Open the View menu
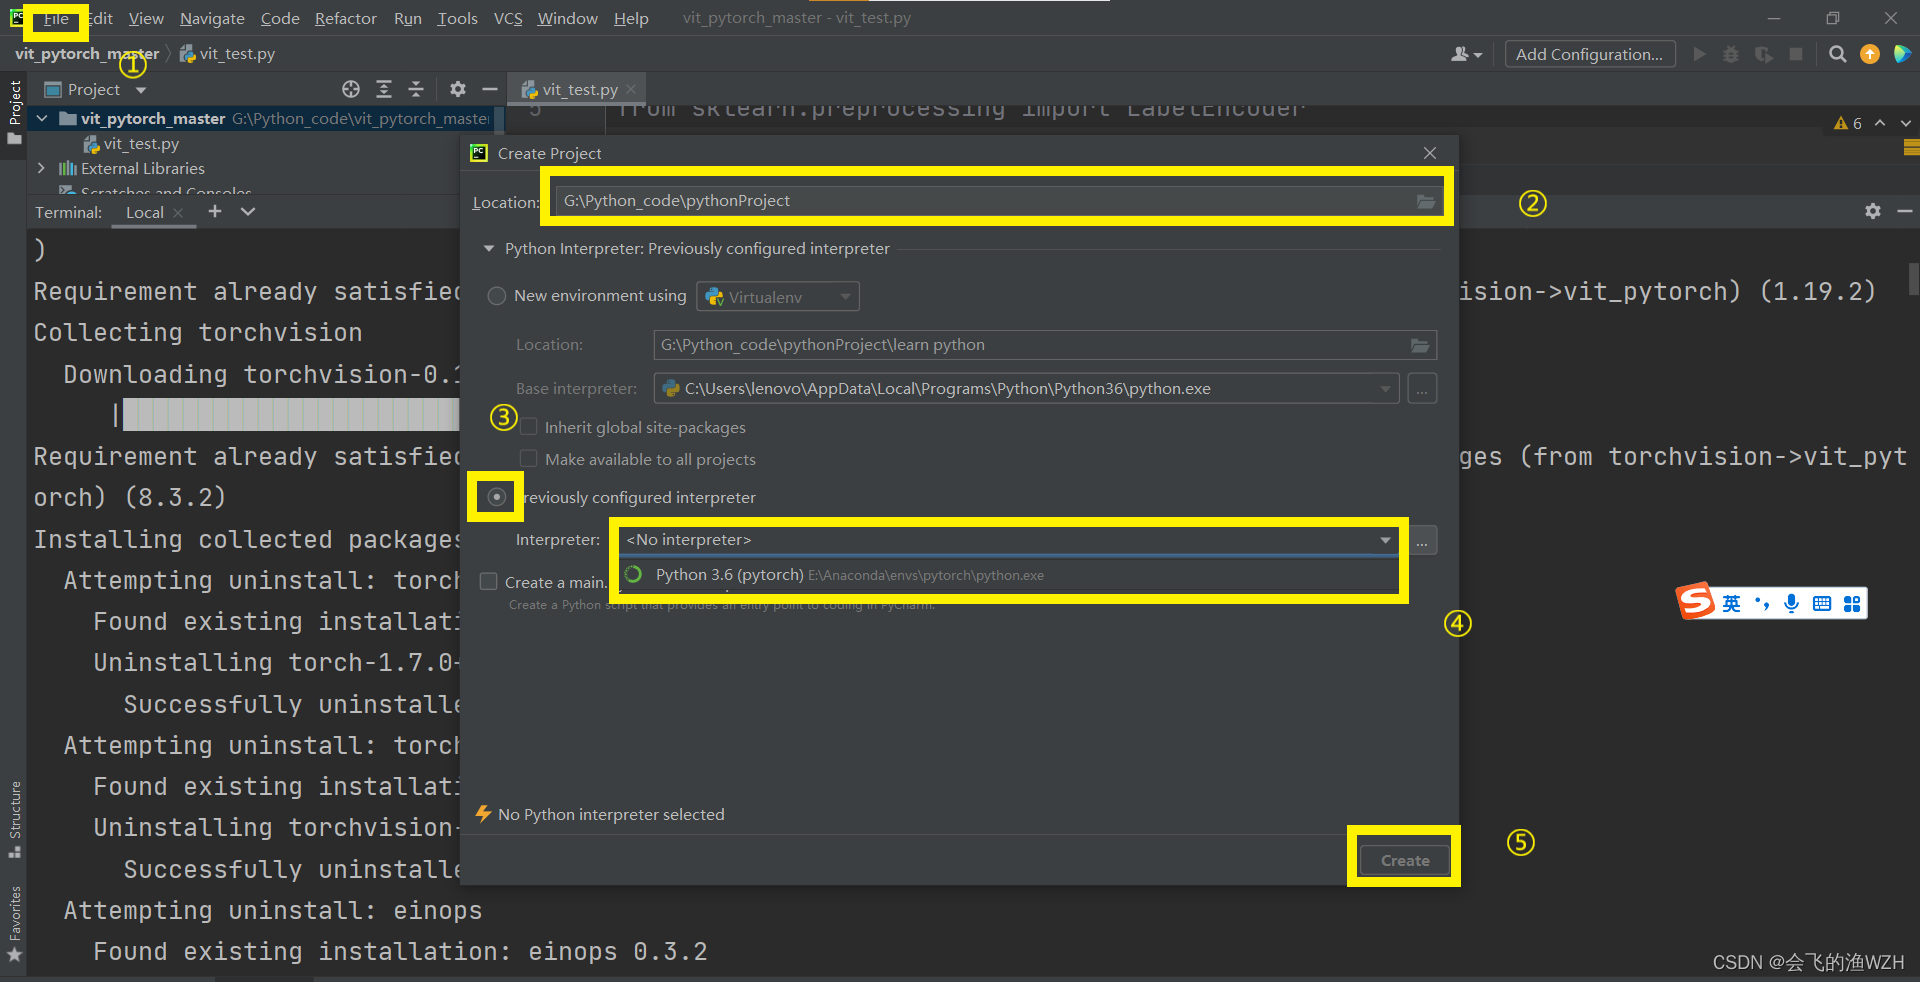The image size is (1920, 982). [x=146, y=19]
